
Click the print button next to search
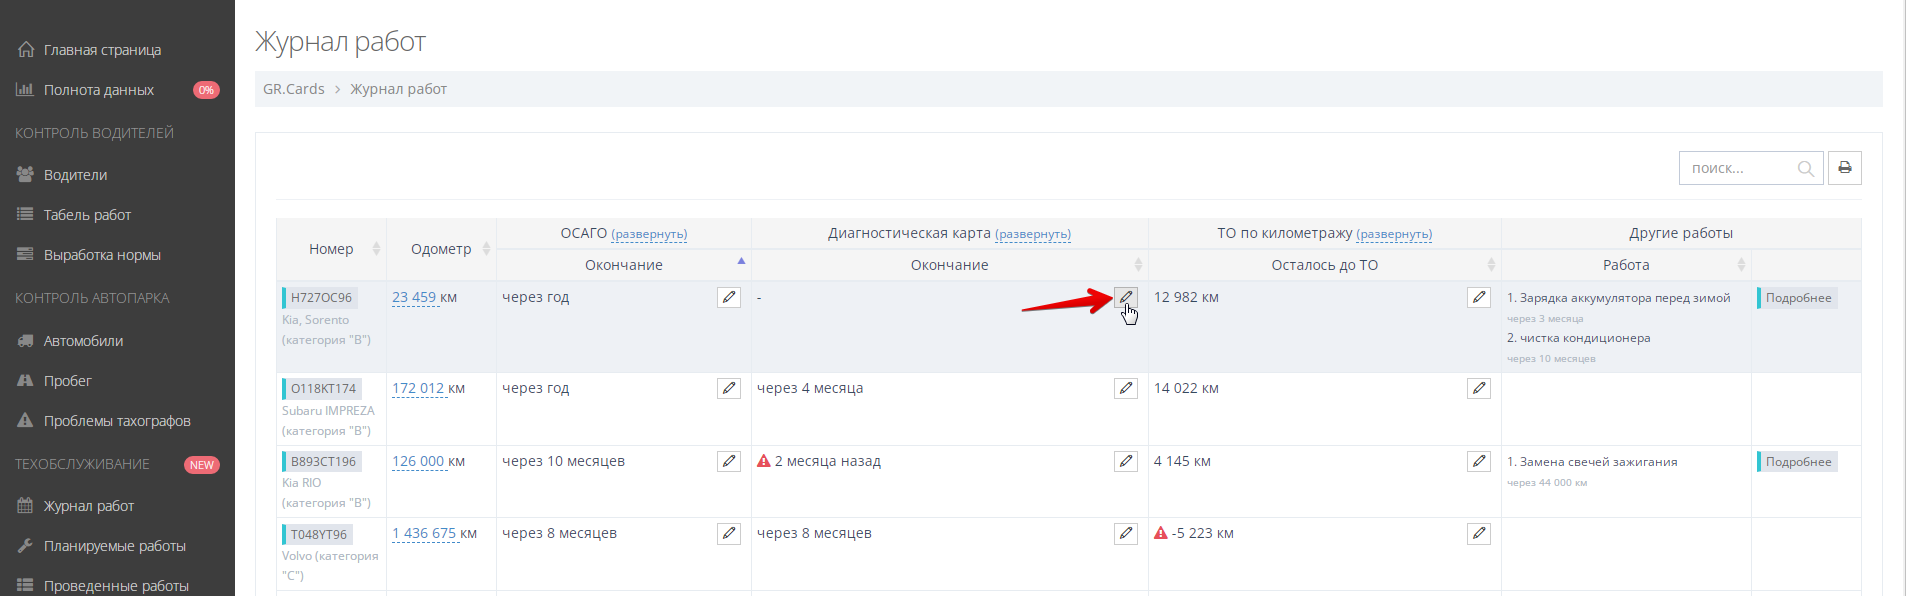[x=1844, y=168]
